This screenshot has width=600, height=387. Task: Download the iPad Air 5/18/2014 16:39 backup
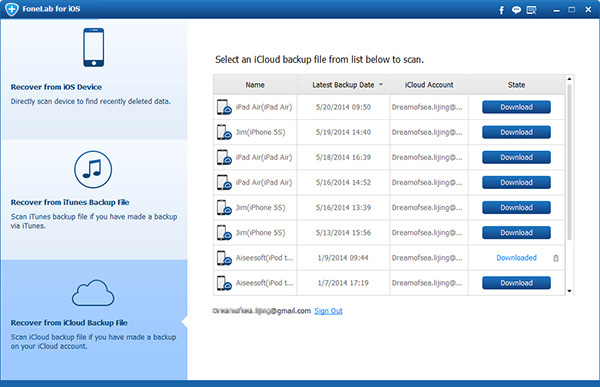pos(516,157)
